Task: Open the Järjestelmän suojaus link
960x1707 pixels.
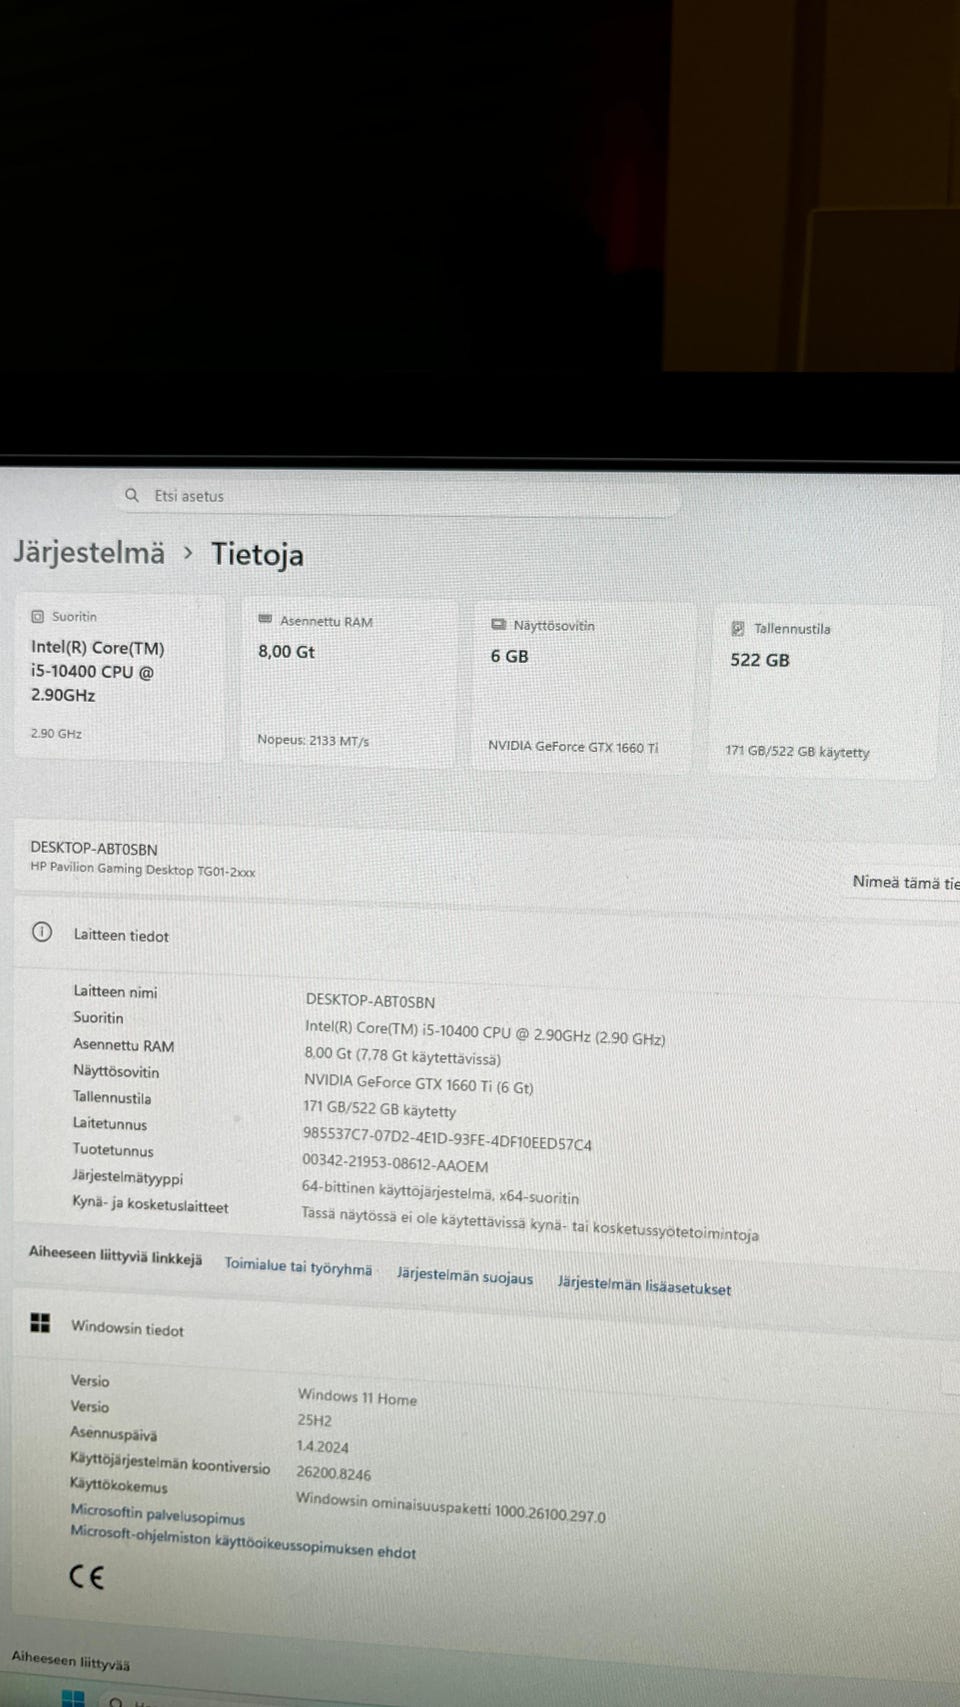Action: (465, 1276)
